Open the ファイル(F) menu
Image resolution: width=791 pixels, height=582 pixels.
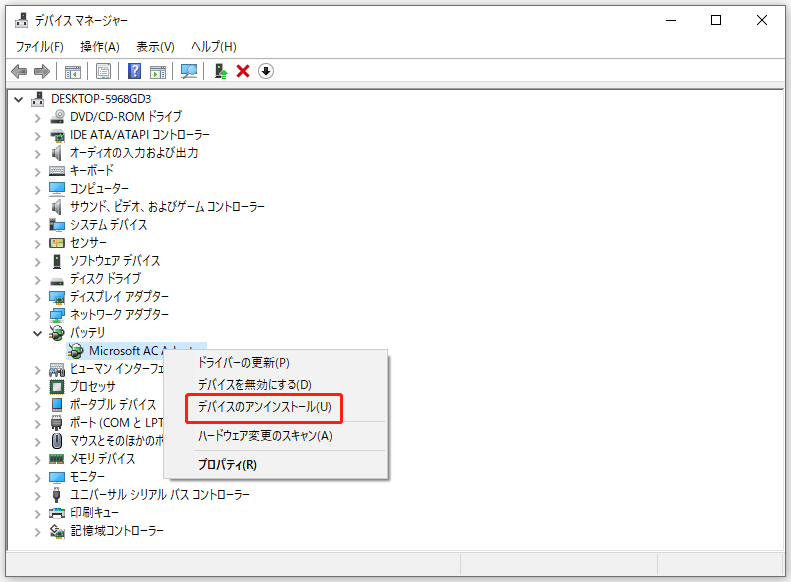(39, 47)
